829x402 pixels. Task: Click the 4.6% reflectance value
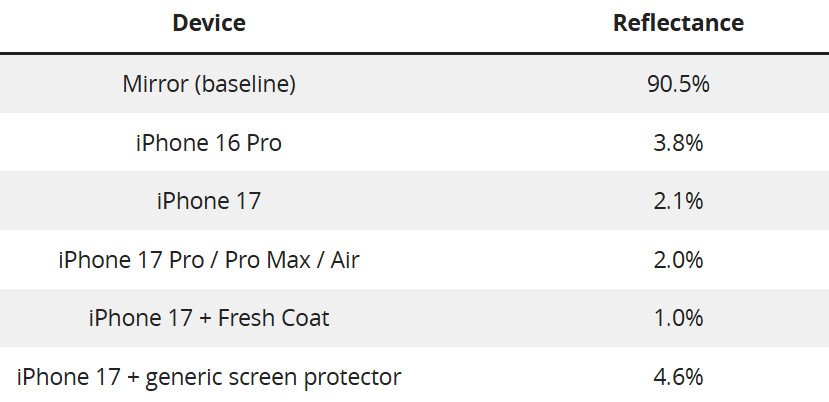(678, 377)
